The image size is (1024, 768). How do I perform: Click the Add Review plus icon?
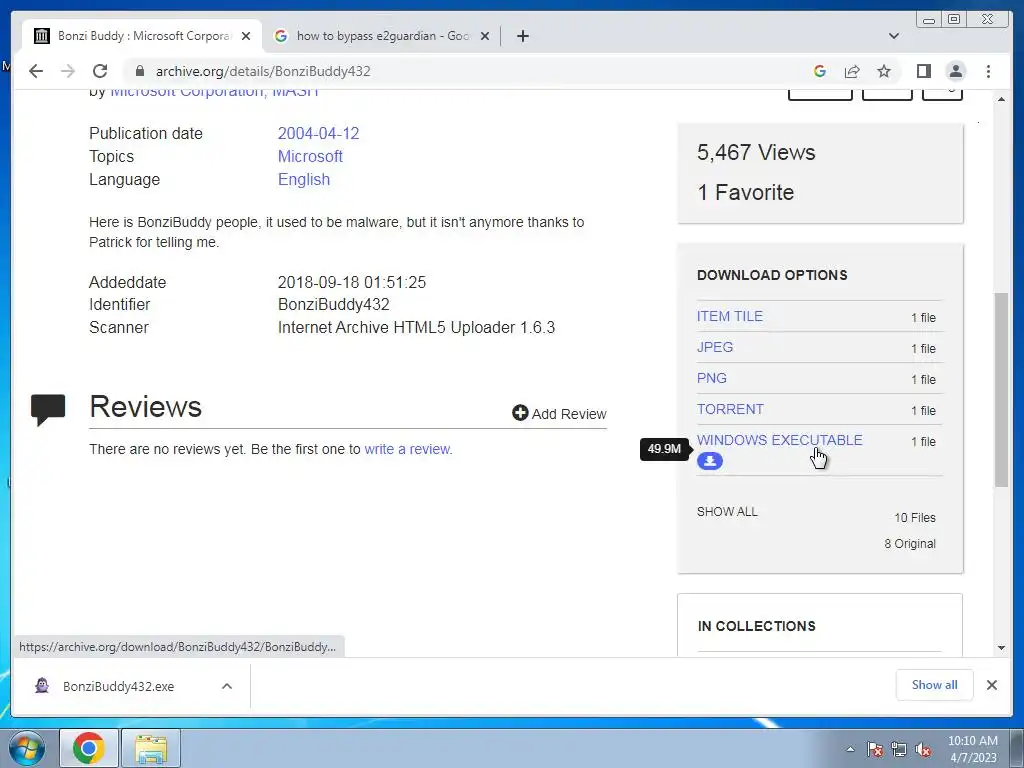pos(520,413)
